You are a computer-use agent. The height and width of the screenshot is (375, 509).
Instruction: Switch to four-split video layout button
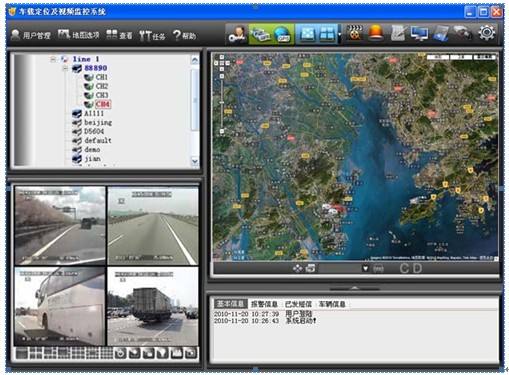(36, 353)
